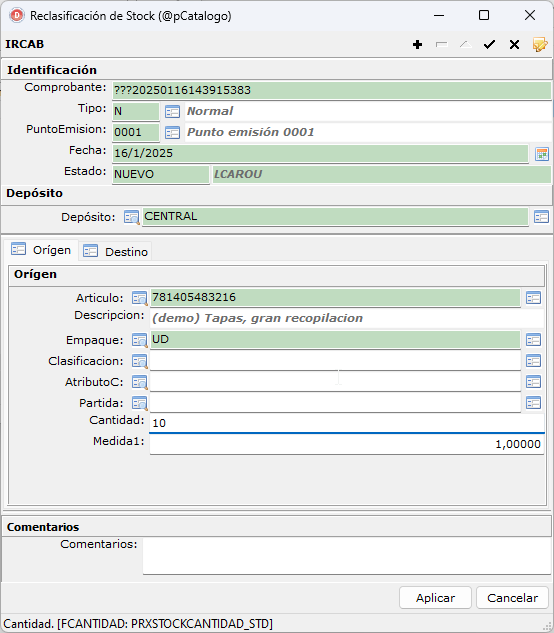Click the search icon beside AtributoC label

pos(140,382)
